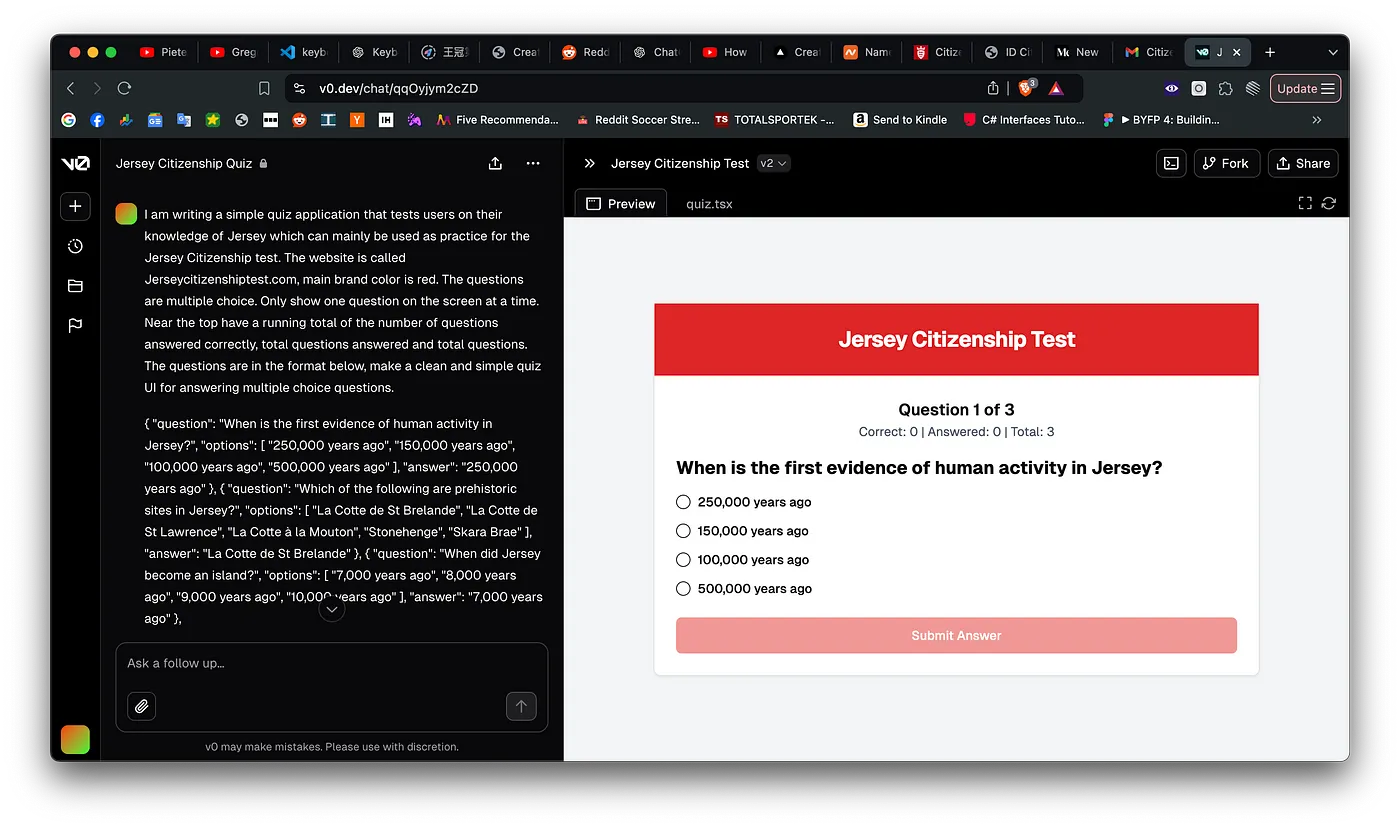The image size is (1400, 828).
Task: Open the browser extensions puzzle icon
Action: coord(1225,88)
